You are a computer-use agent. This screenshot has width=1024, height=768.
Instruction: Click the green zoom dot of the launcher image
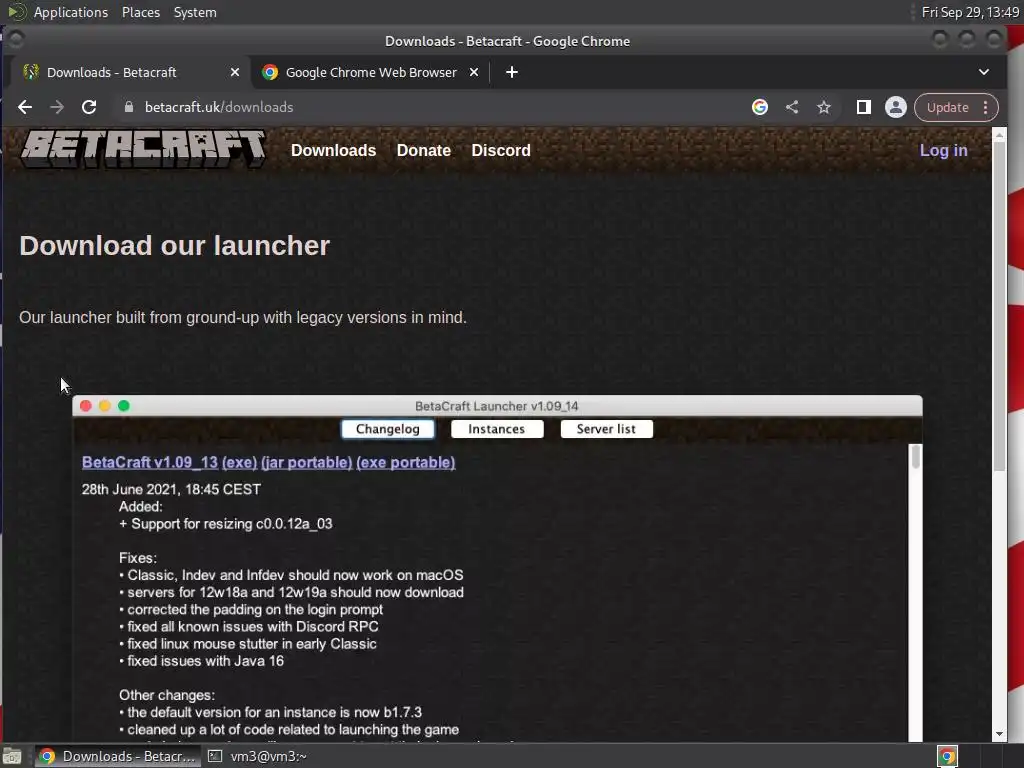(123, 406)
